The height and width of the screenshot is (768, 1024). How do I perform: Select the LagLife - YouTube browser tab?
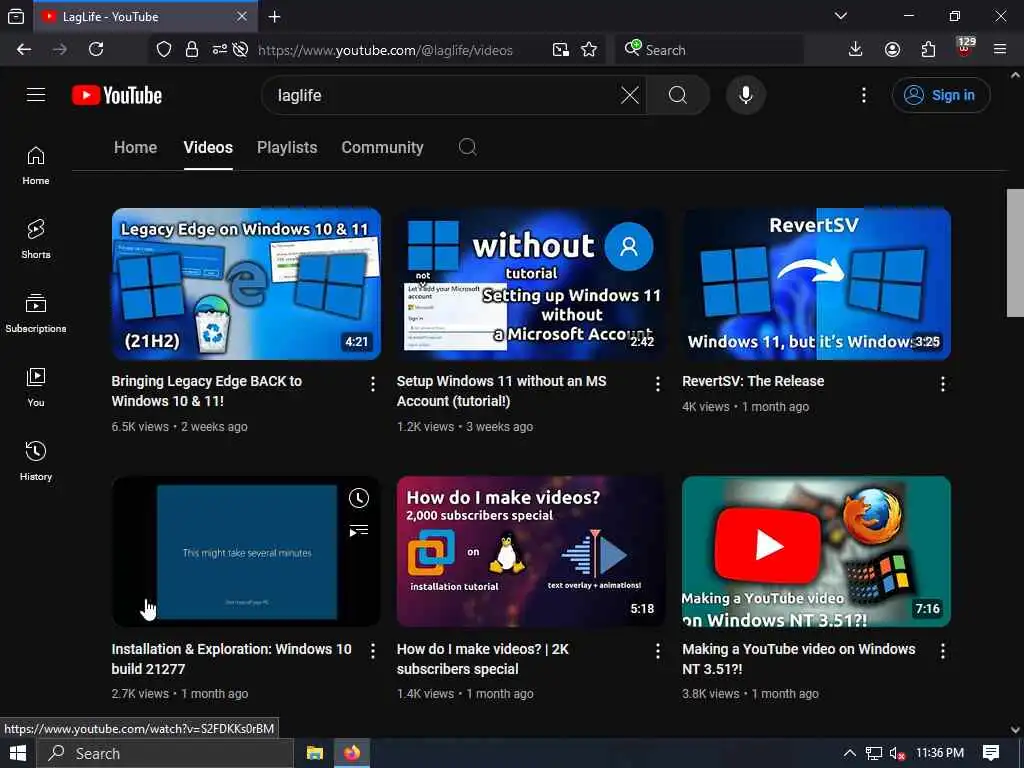(x=144, y=17)
